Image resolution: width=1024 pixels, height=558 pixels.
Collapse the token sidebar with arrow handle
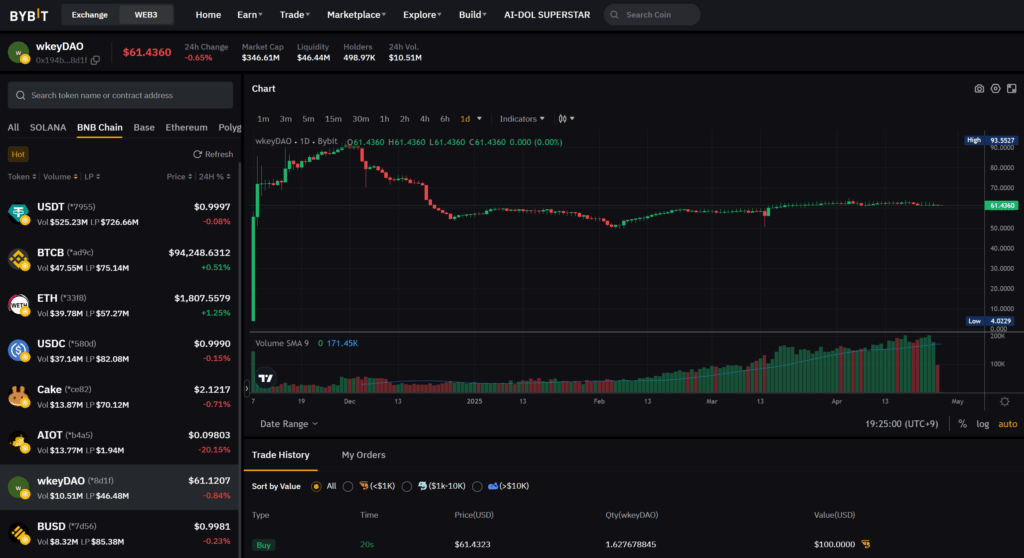point(246,389)
